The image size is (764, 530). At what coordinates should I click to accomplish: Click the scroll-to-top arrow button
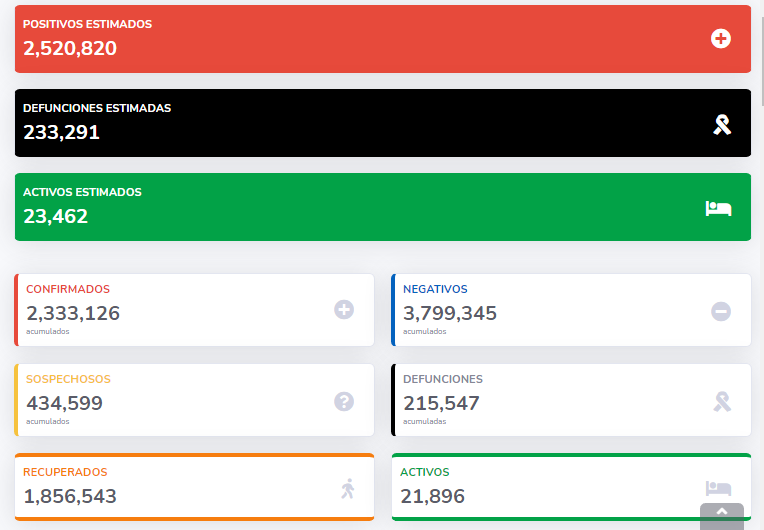click(722, 516)
